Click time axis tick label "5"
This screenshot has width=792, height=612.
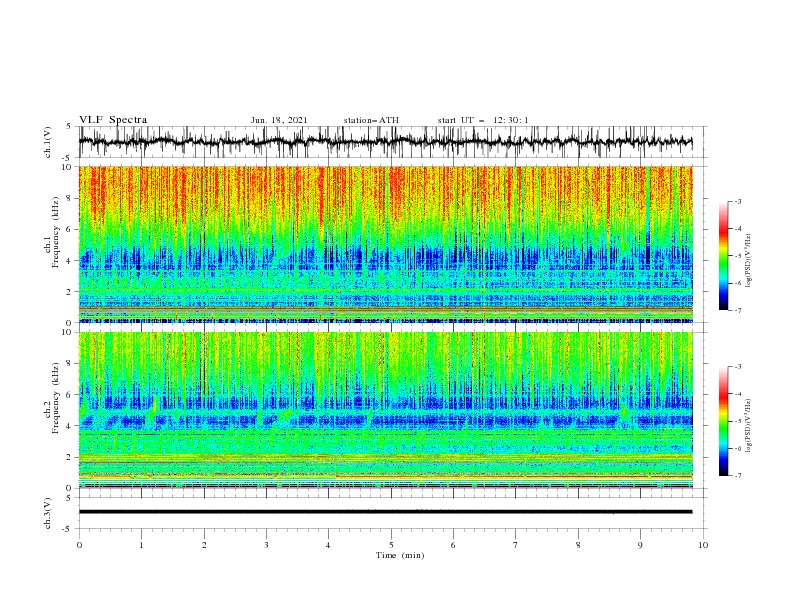[391, 545]
